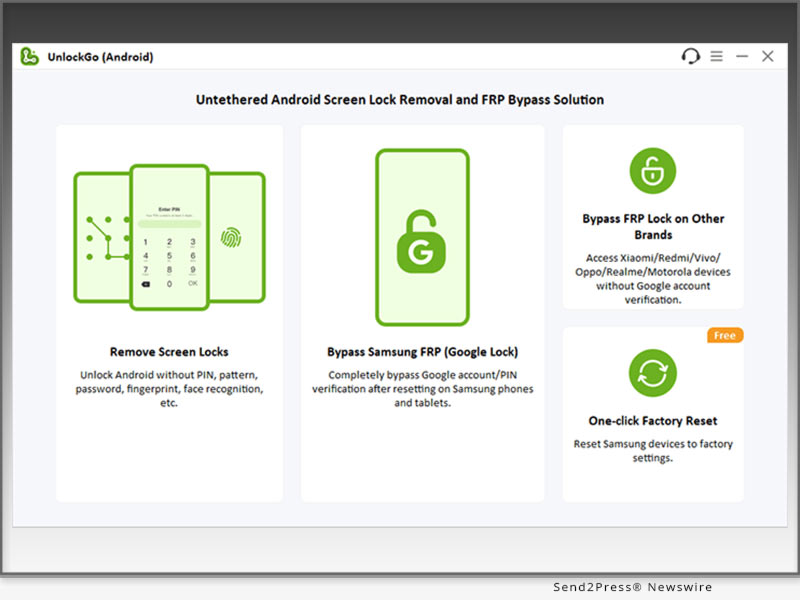The width and height of the screenshot is (800, 600).
Task: Click the Samsung FRP bypass description text
Action: pyautogui.click(x=422, y=389)
